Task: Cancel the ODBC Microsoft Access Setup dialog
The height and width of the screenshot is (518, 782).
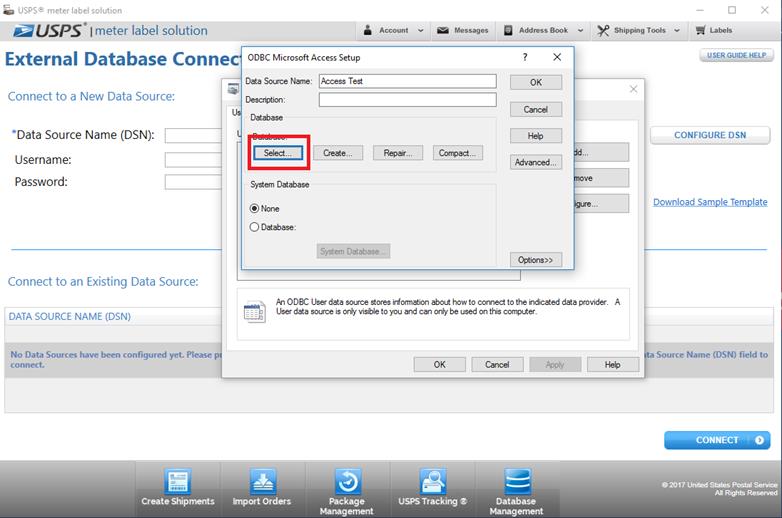Action: 536,109
